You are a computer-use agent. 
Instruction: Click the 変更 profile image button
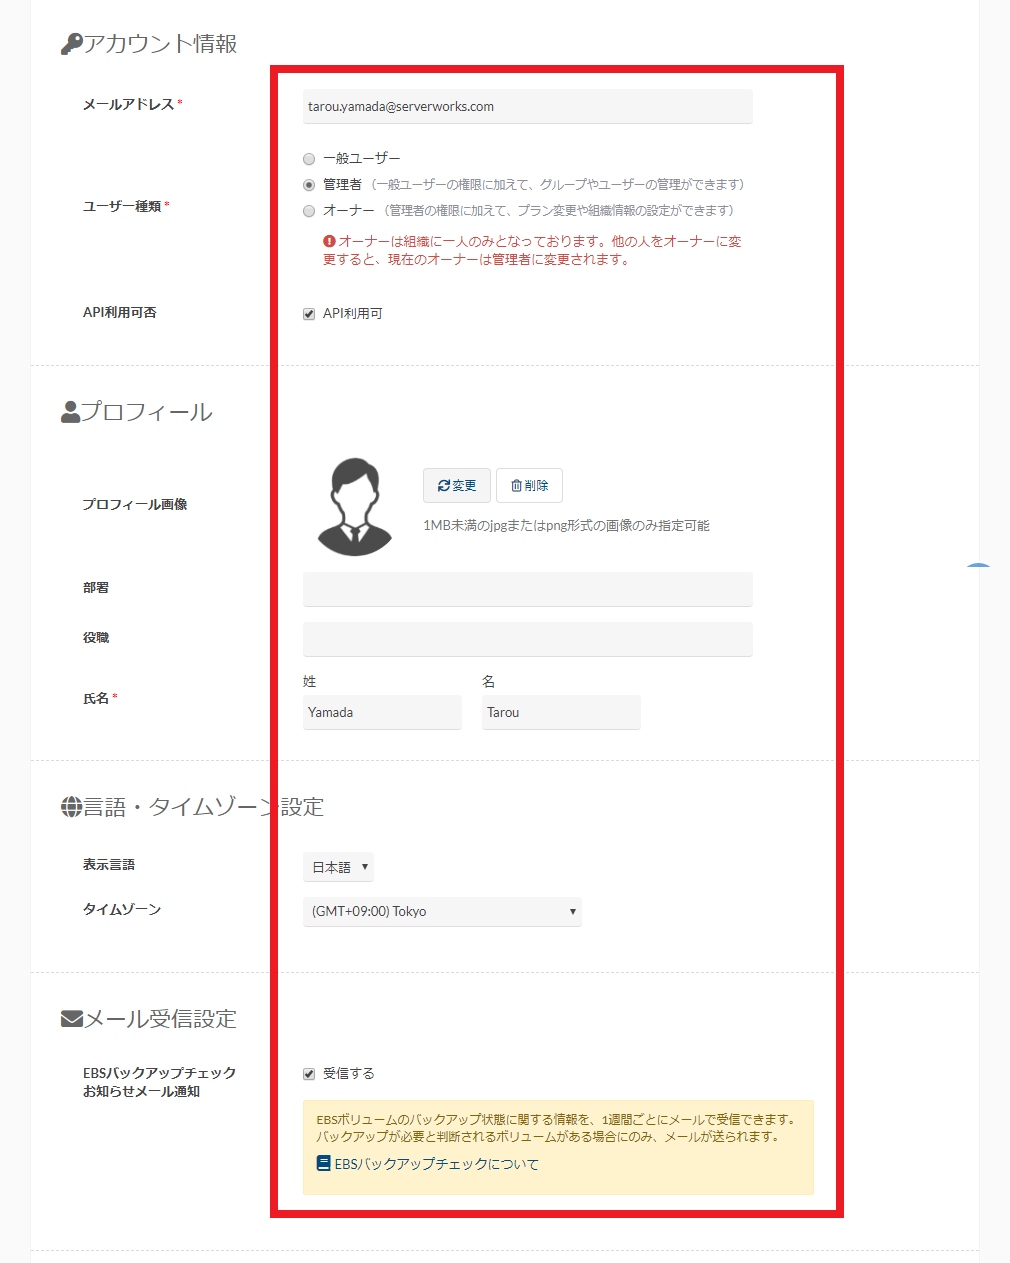click(457, 485)
